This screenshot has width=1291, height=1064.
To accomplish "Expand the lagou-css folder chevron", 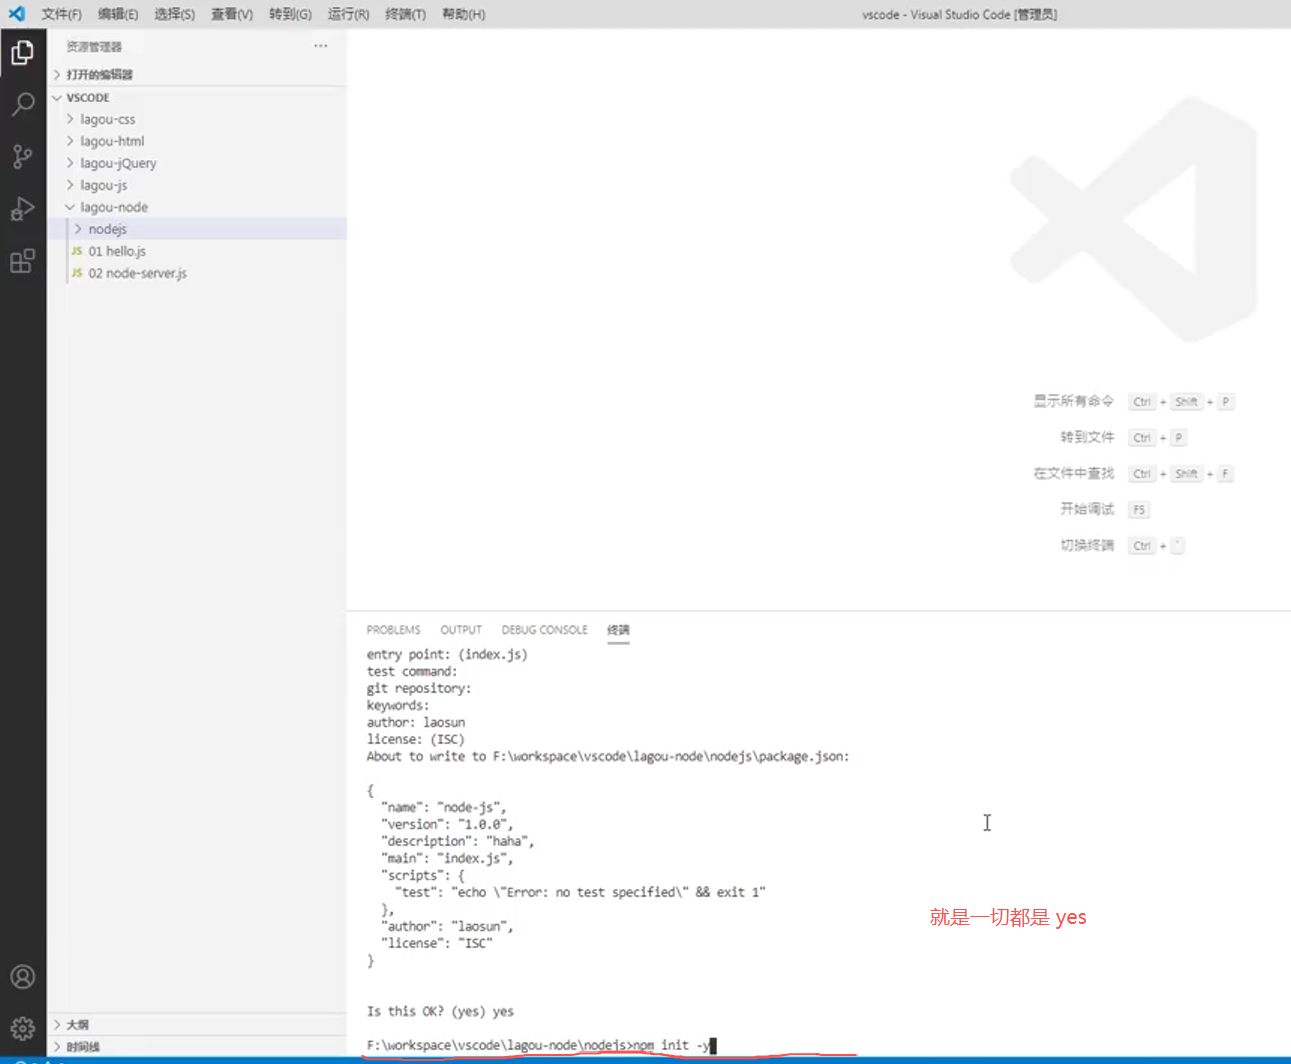I will [70, 119].
